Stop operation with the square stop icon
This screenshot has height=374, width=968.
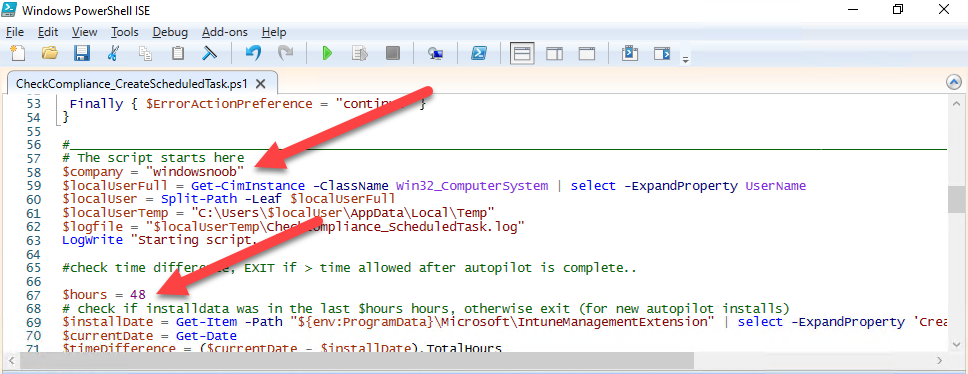pos(393,54)
